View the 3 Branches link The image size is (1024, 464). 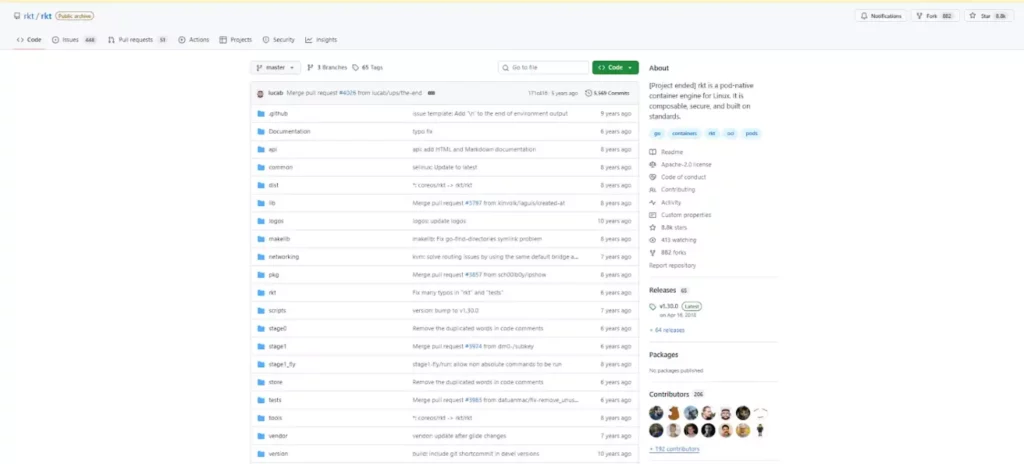click(x=327, y=67)
